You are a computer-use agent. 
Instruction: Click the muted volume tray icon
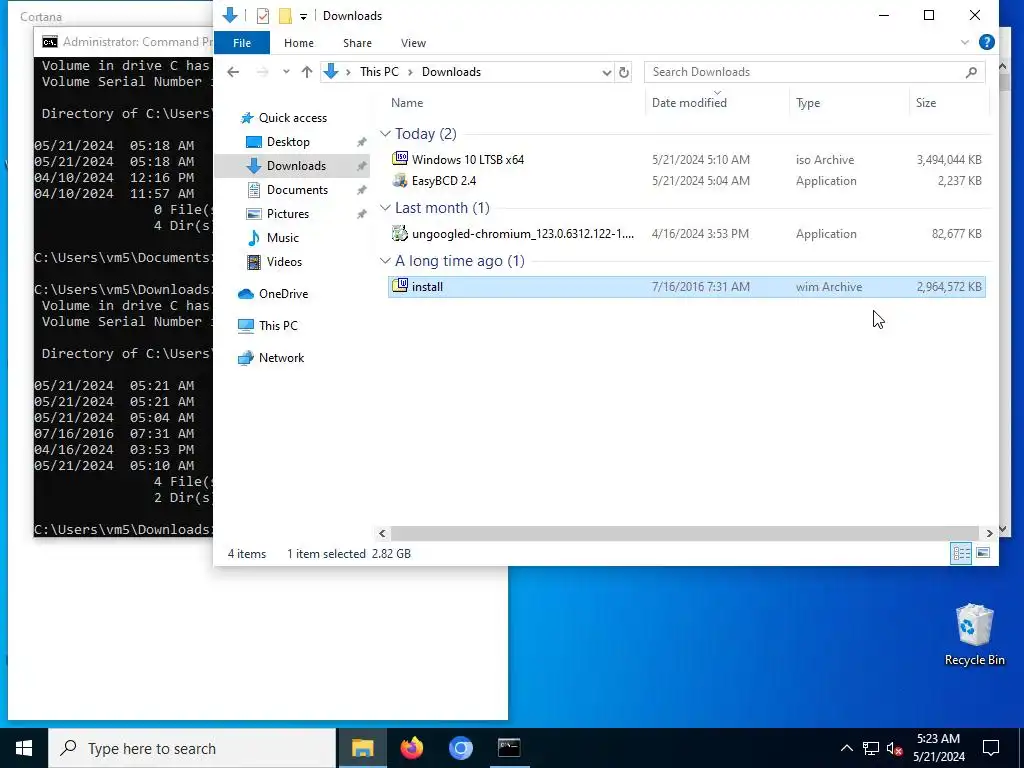click(895, 748)
